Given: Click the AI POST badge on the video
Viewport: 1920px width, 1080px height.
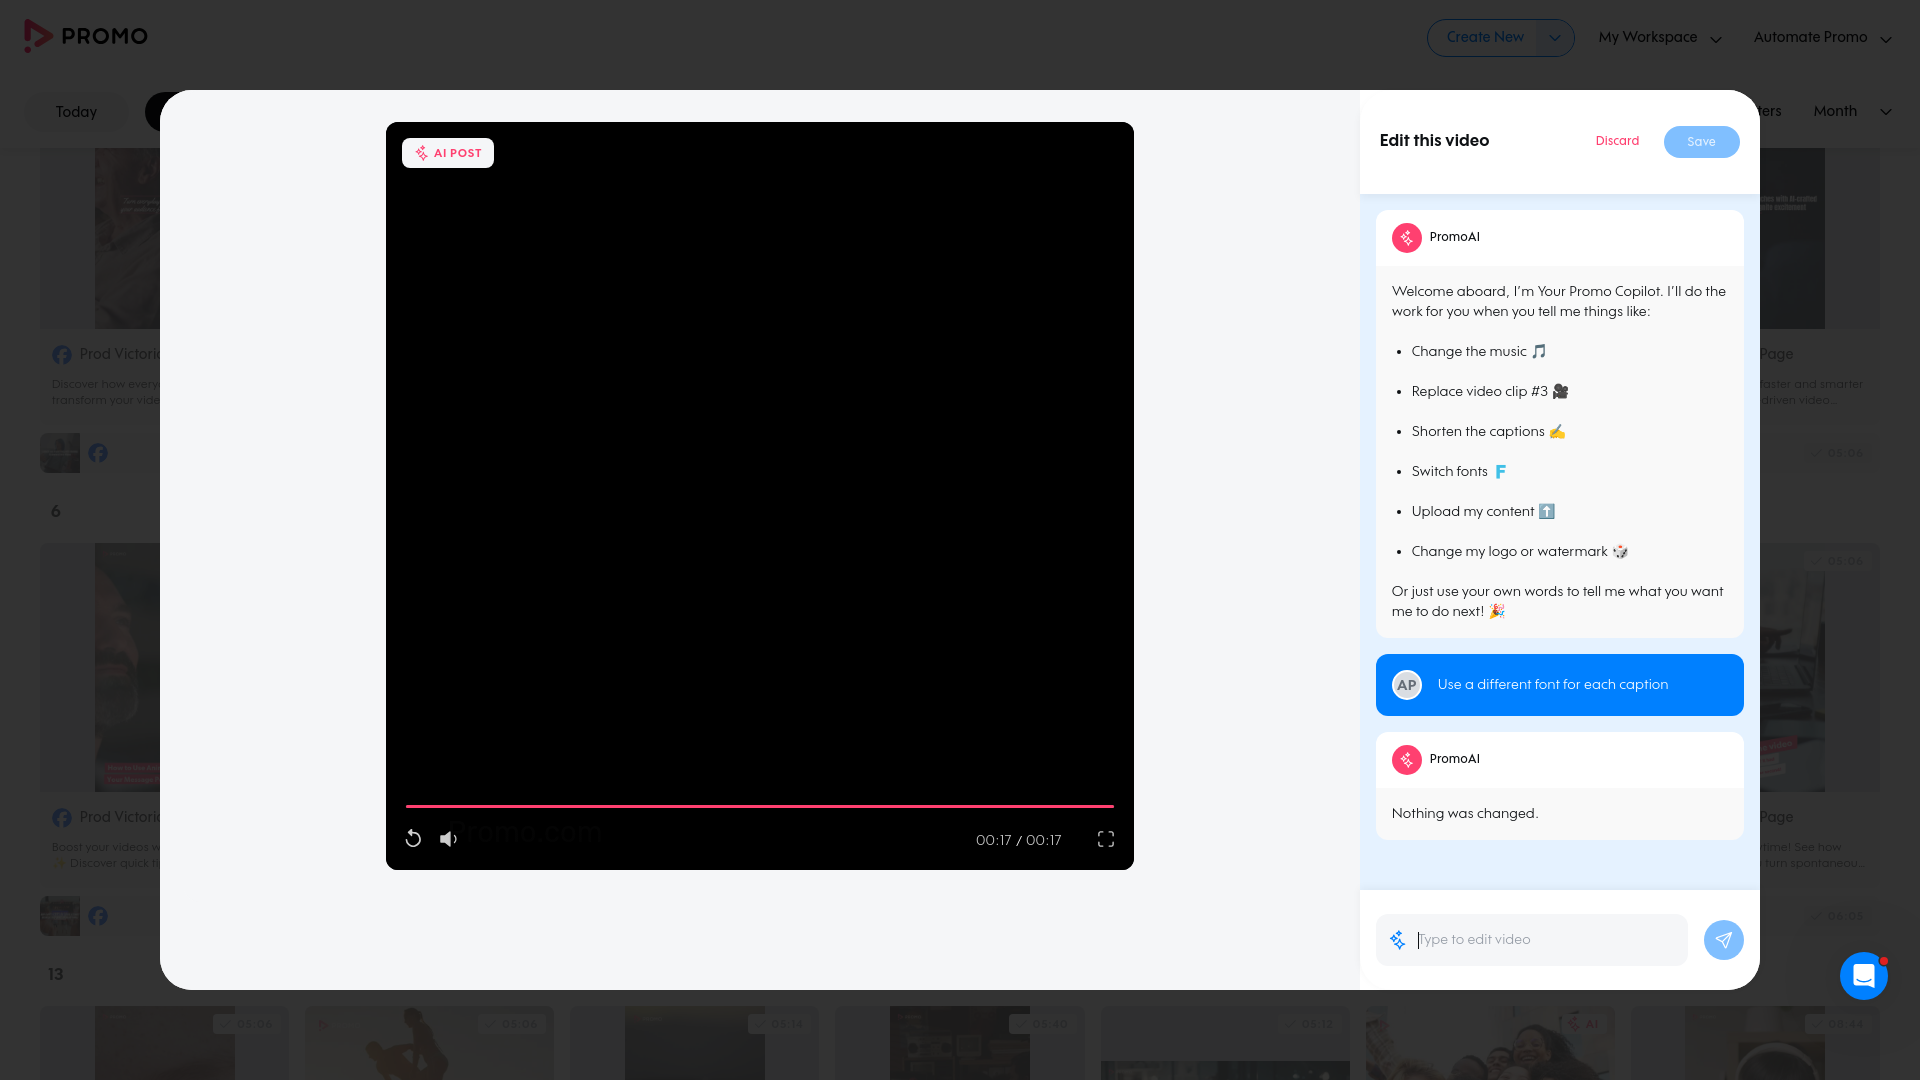Looking at the screenshot, I should 448,153.
